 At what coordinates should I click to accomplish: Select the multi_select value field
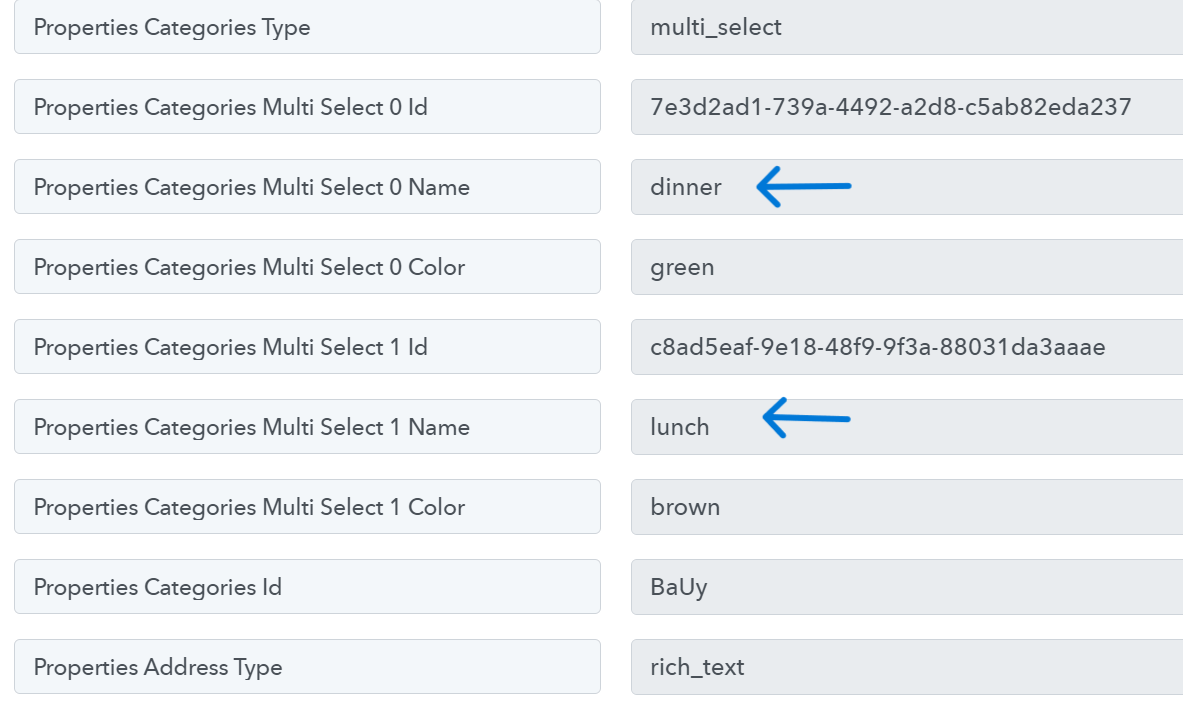click(907, 27)
